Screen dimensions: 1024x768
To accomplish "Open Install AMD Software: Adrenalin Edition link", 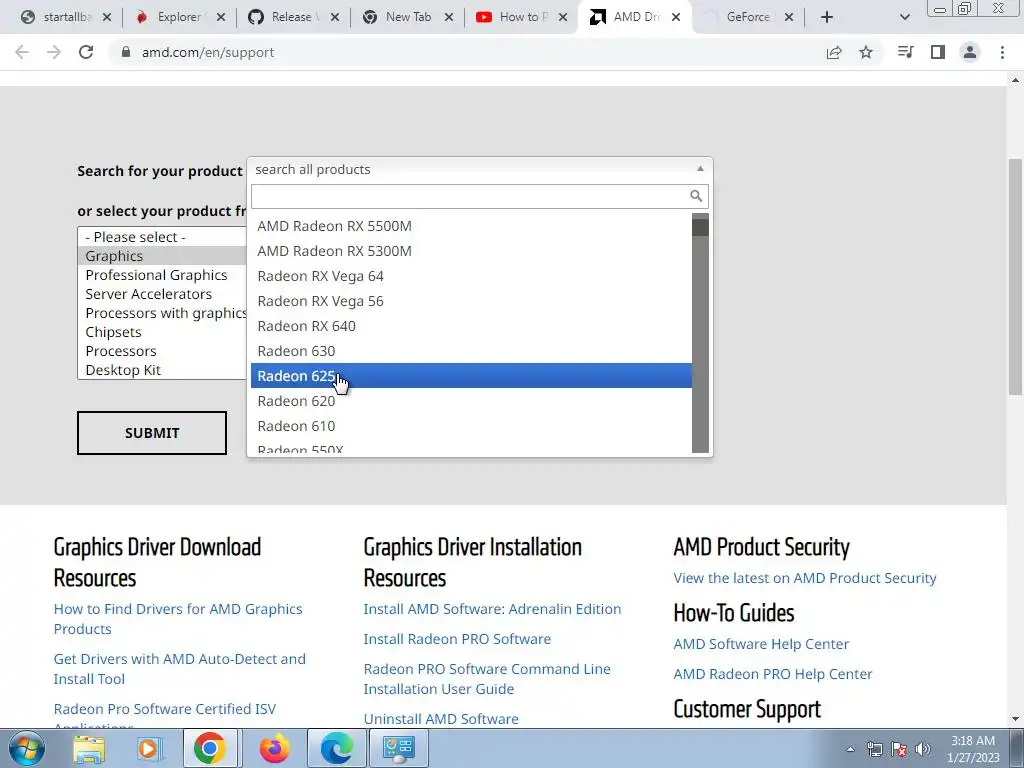I will point(492,609).
